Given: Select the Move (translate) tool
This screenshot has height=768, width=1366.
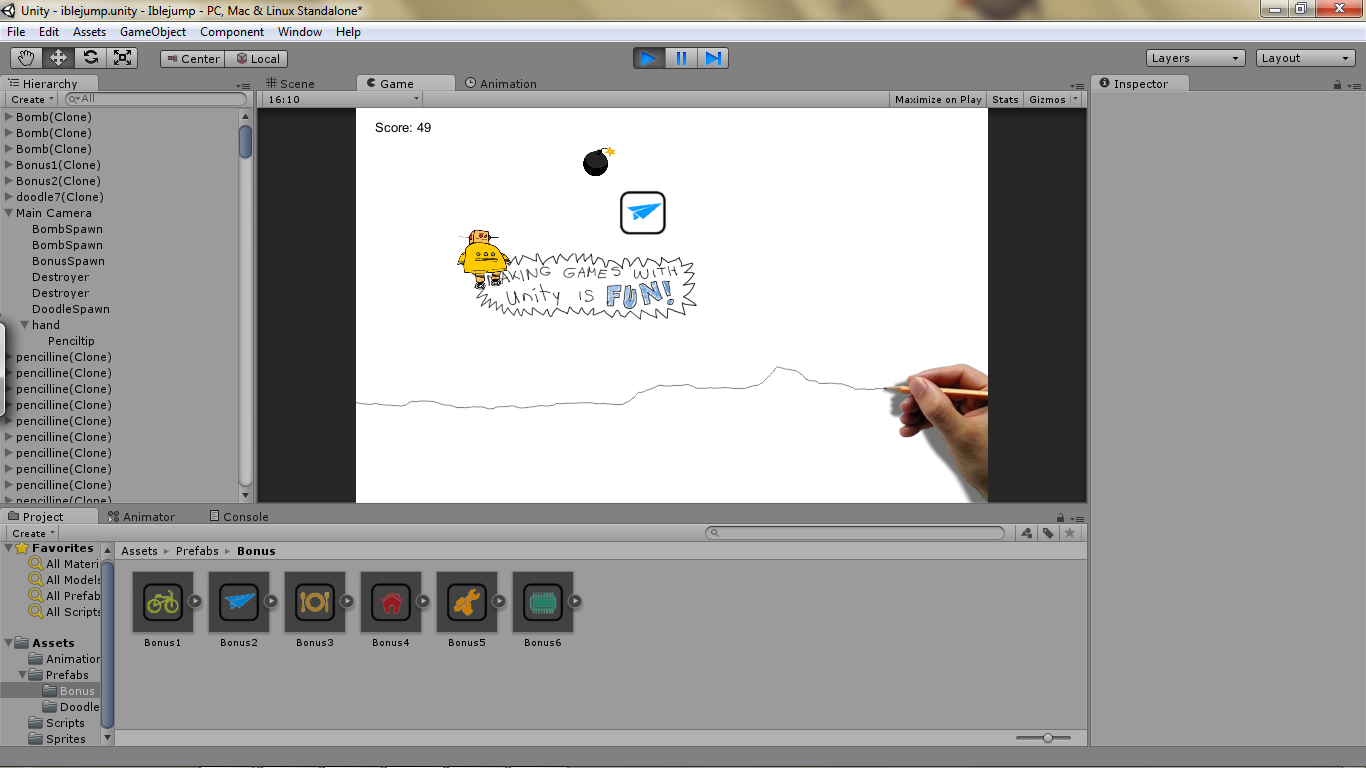Looking at the screenshot, I should pyautogui.click(x=59, y=58).
